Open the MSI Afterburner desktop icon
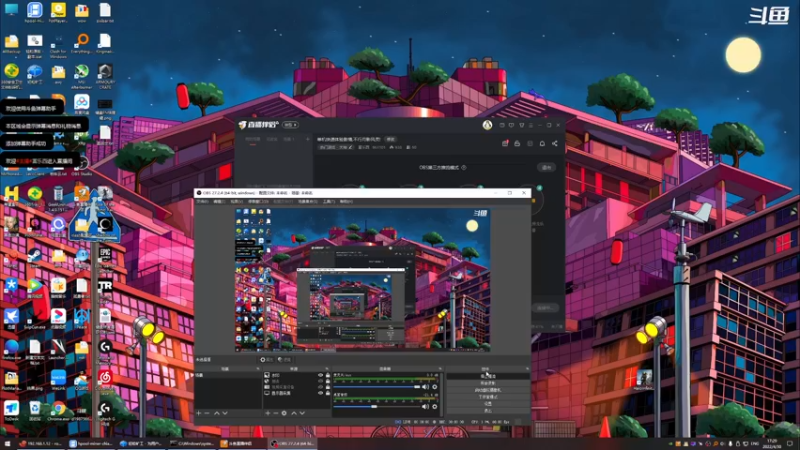 pos(82,77)
